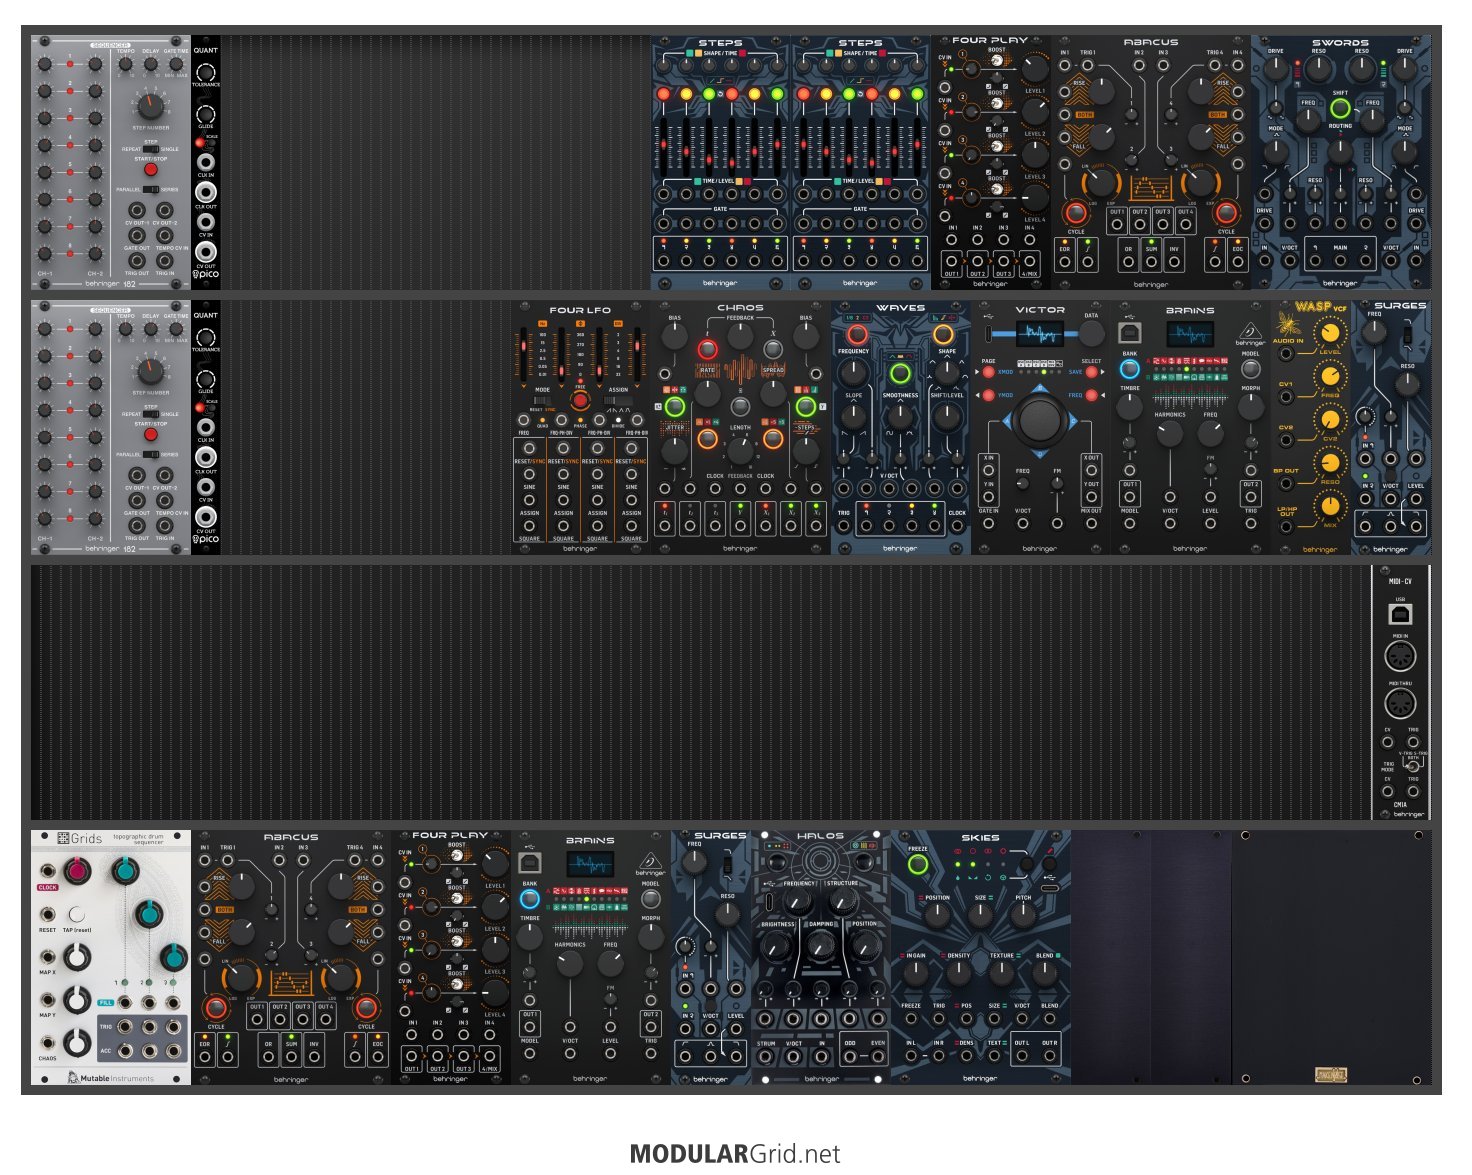Click the CV1 jack on Wasp VCF
The height and width of the screenshot is (1175, 1472).
pos(1286,397)
